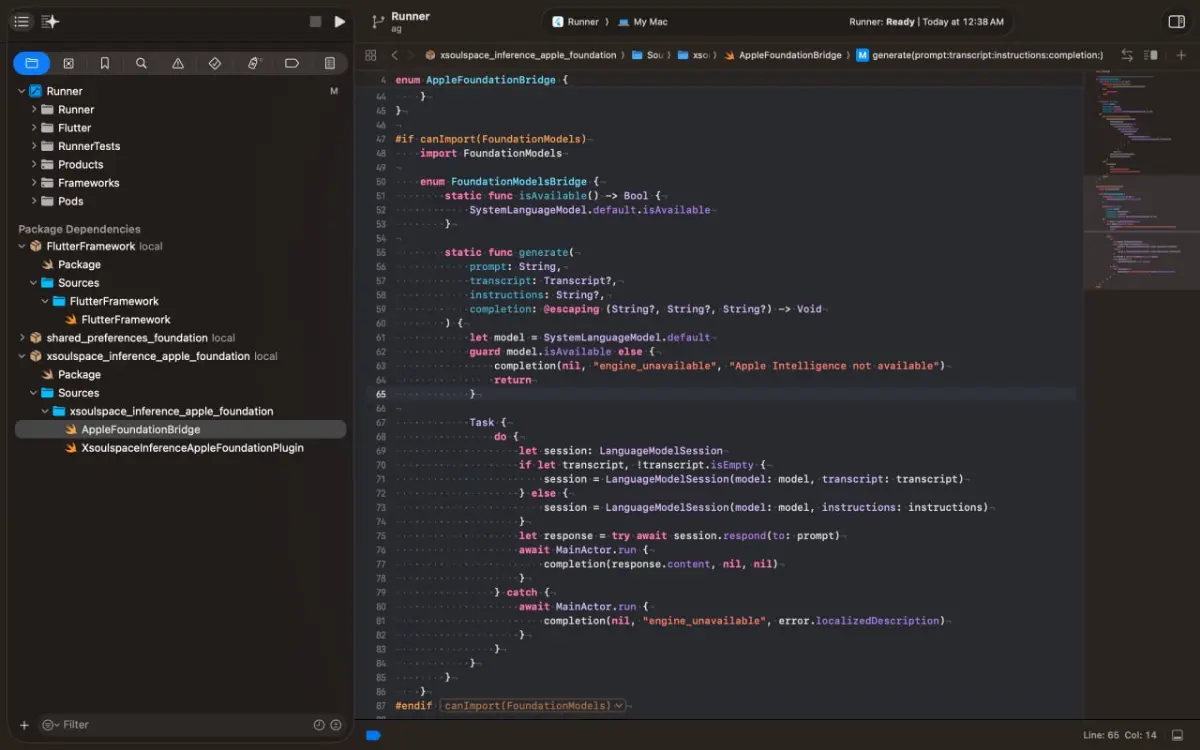
Task: Add a new editor pane
Action: click(x=1181, y=55)
